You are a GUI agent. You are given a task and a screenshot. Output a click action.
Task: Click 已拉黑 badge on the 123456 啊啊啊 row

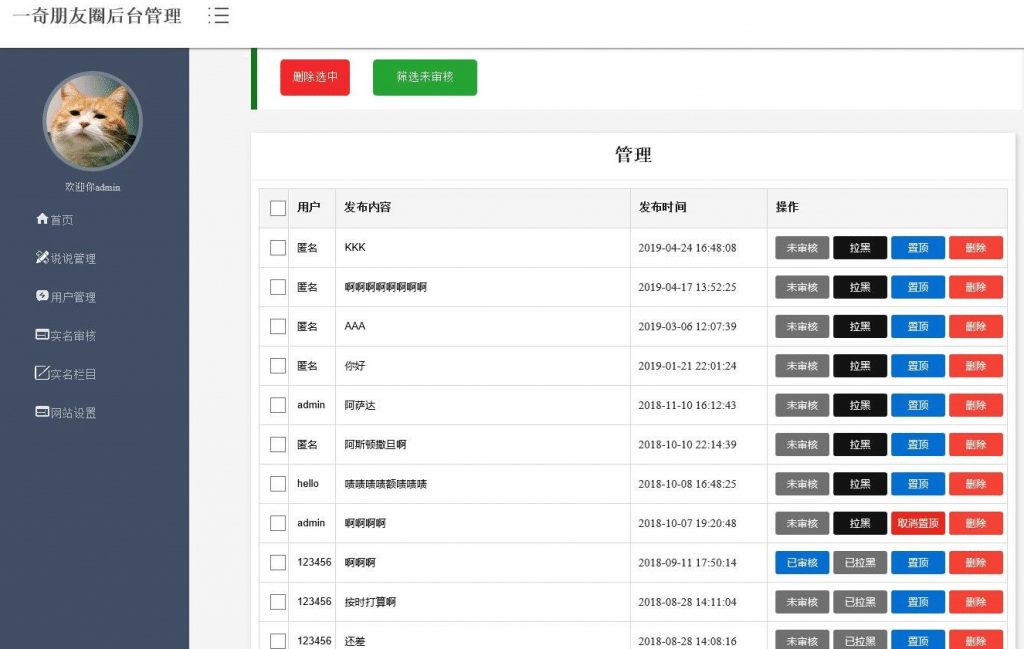click(860, 562)
